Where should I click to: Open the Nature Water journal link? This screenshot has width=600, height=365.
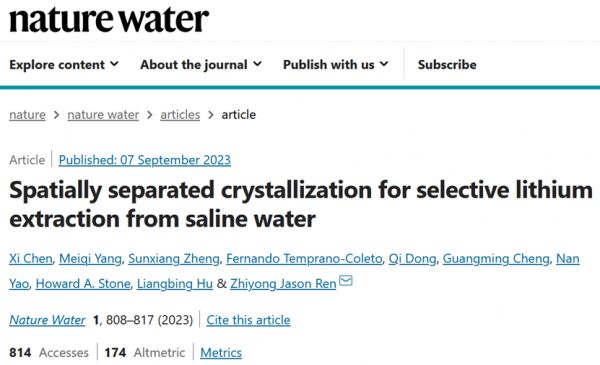47,320
